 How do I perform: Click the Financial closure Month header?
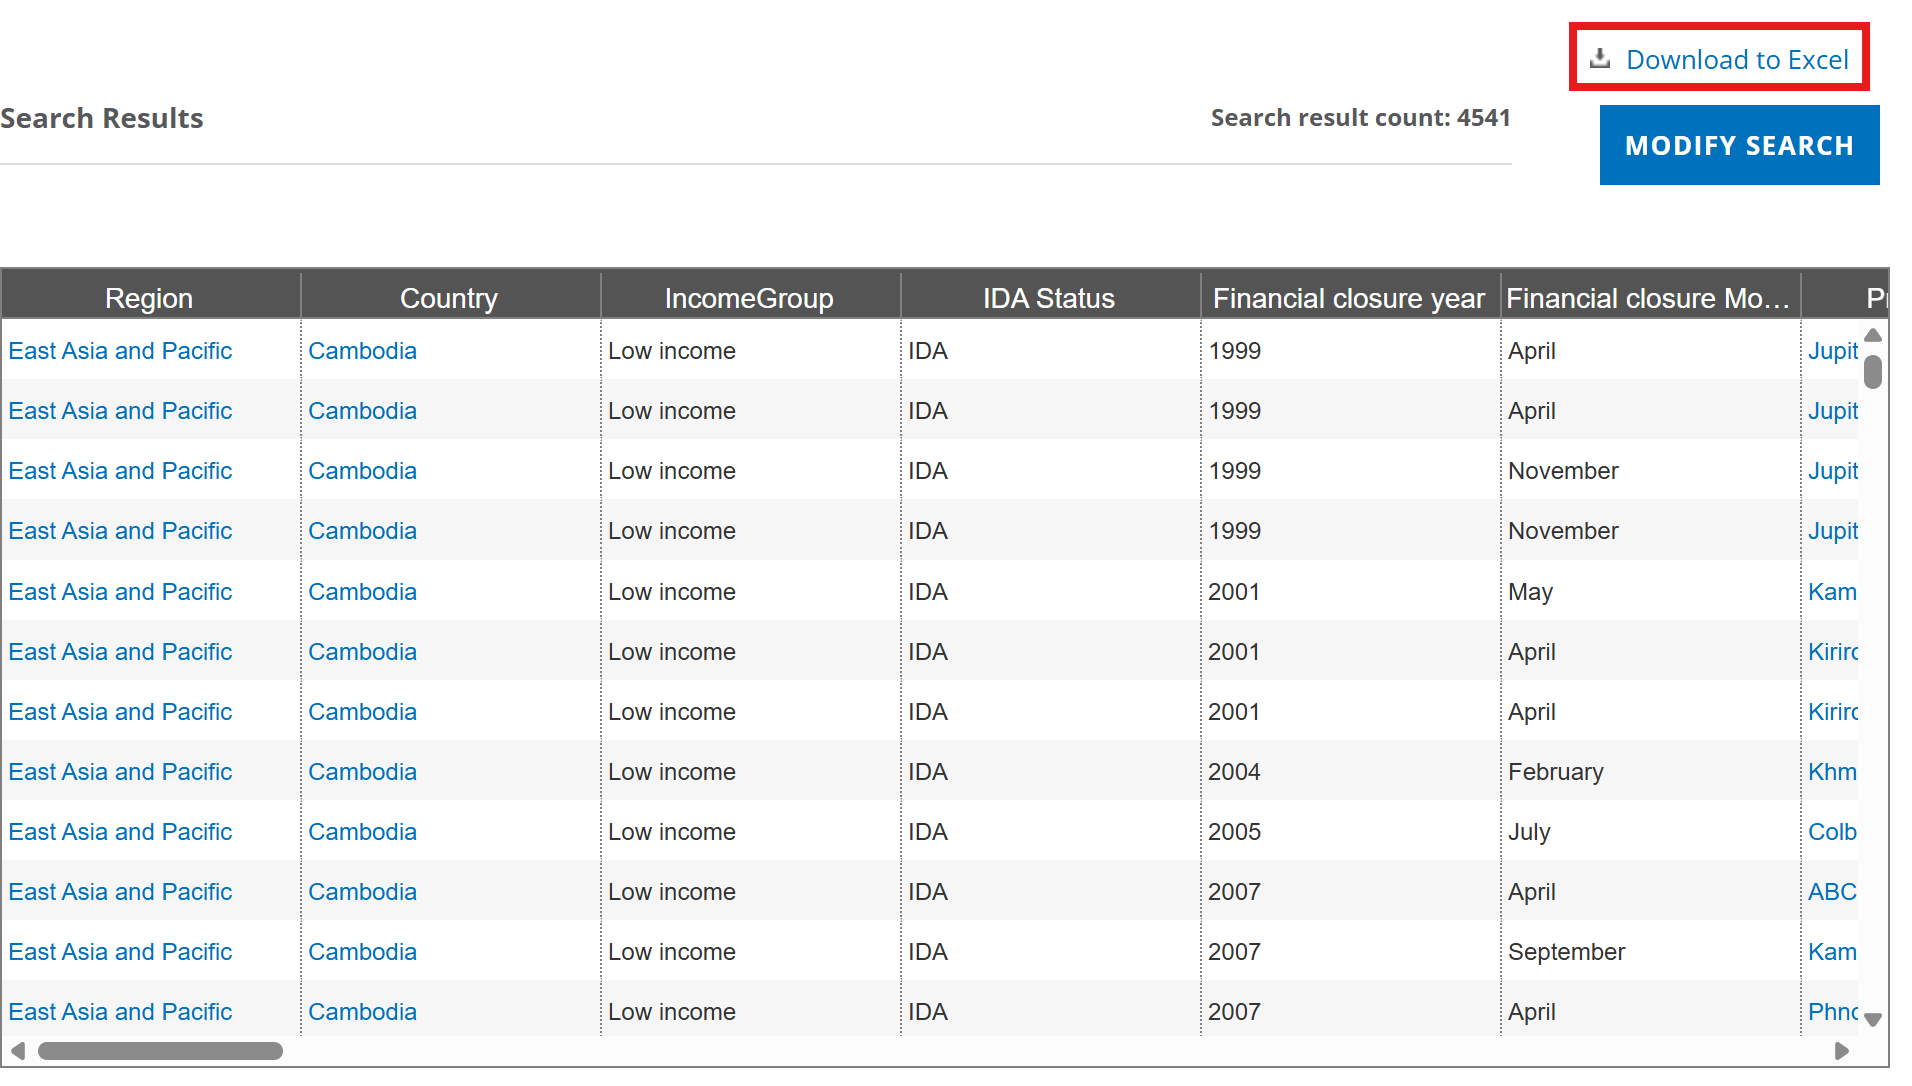tap(1648, 298)
